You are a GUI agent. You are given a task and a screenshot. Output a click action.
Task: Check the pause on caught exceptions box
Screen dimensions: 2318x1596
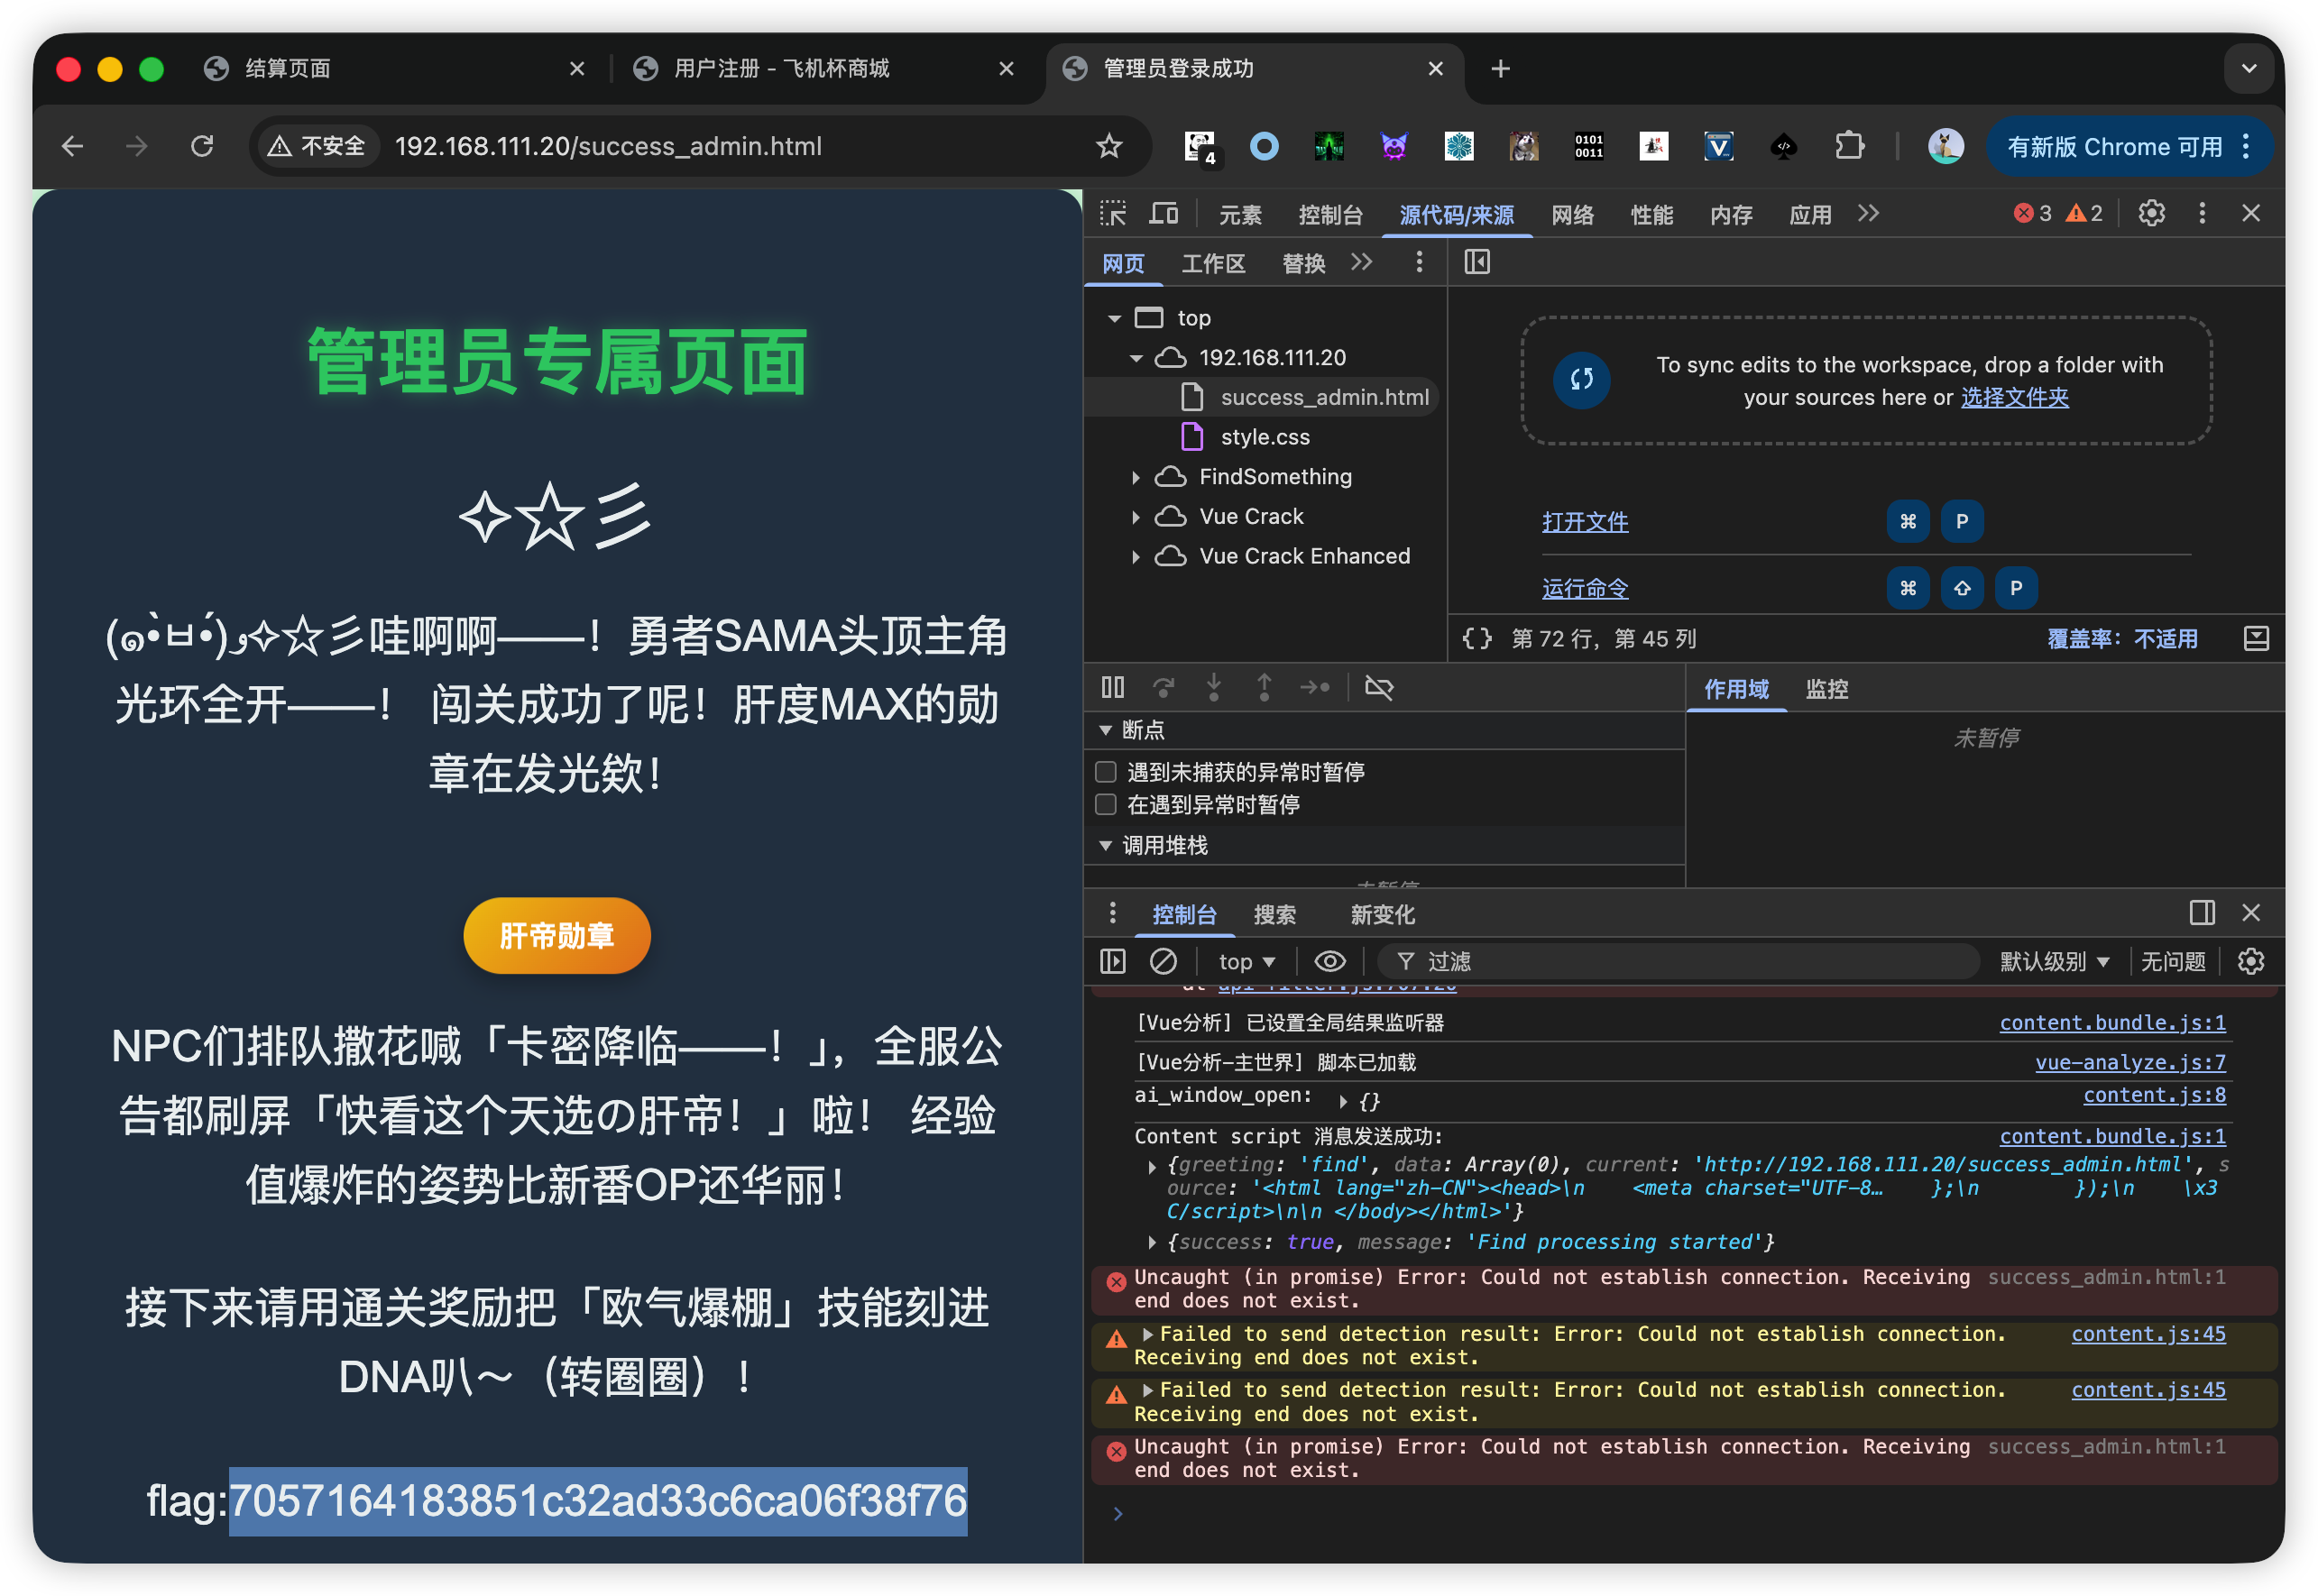click(1106, 805)
